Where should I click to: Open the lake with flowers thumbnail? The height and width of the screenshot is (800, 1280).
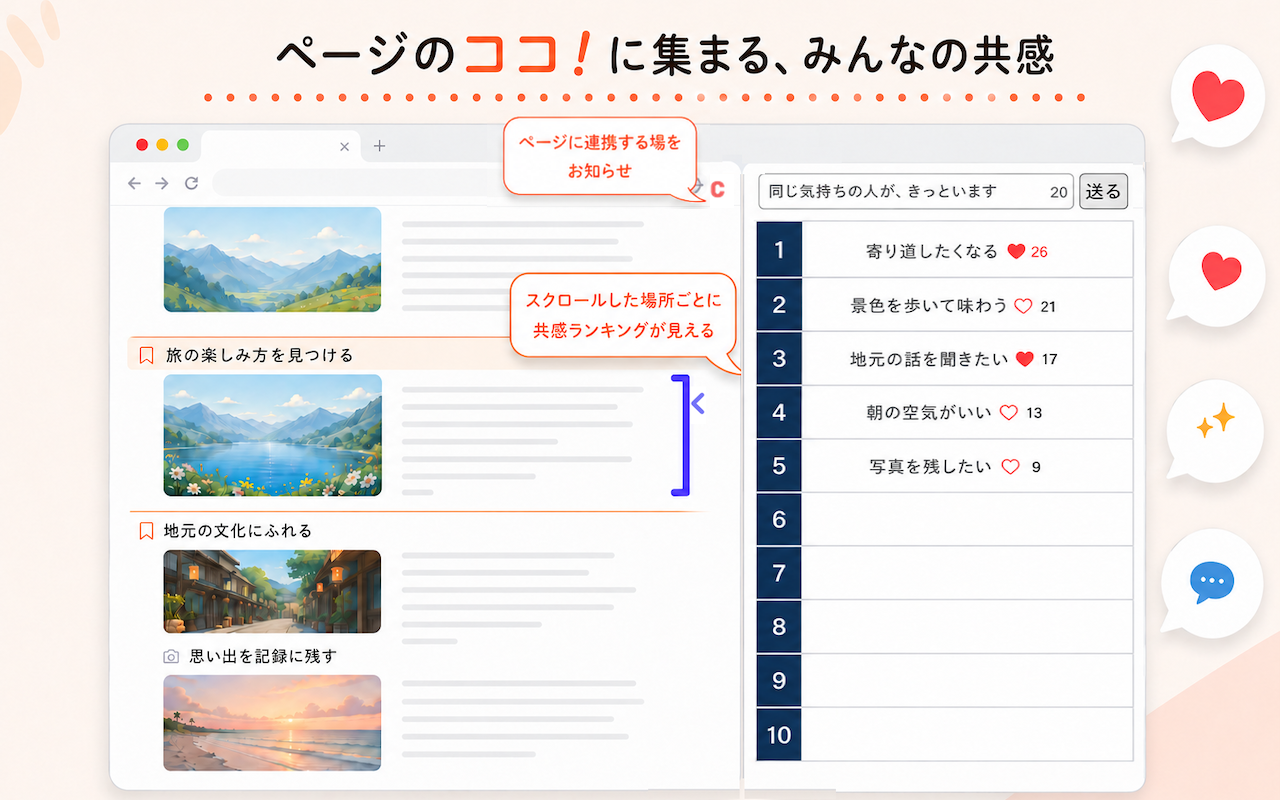point(272,435)
